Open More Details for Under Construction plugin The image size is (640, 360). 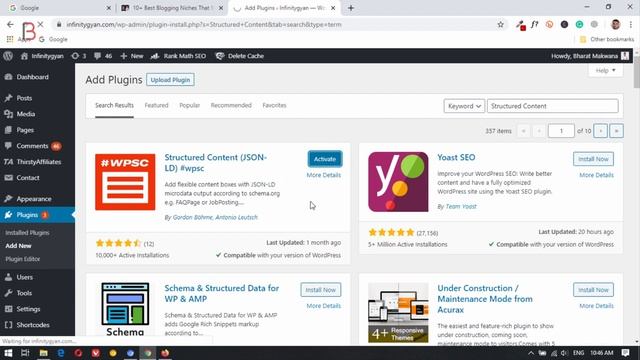596,306
